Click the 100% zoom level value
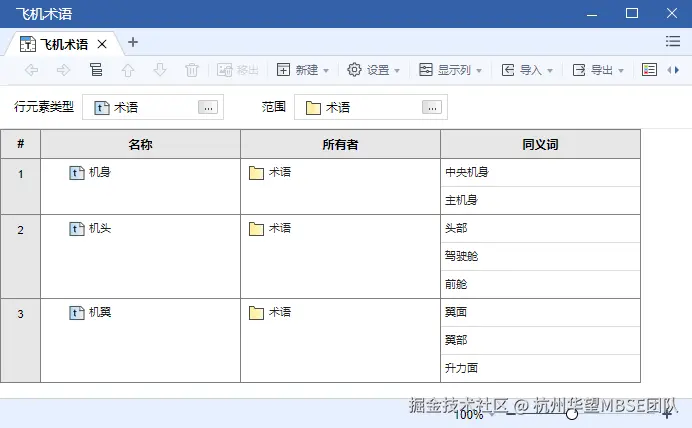Viewport: 692px width, 428px height. pyautogui.click(x=469, y=414)
